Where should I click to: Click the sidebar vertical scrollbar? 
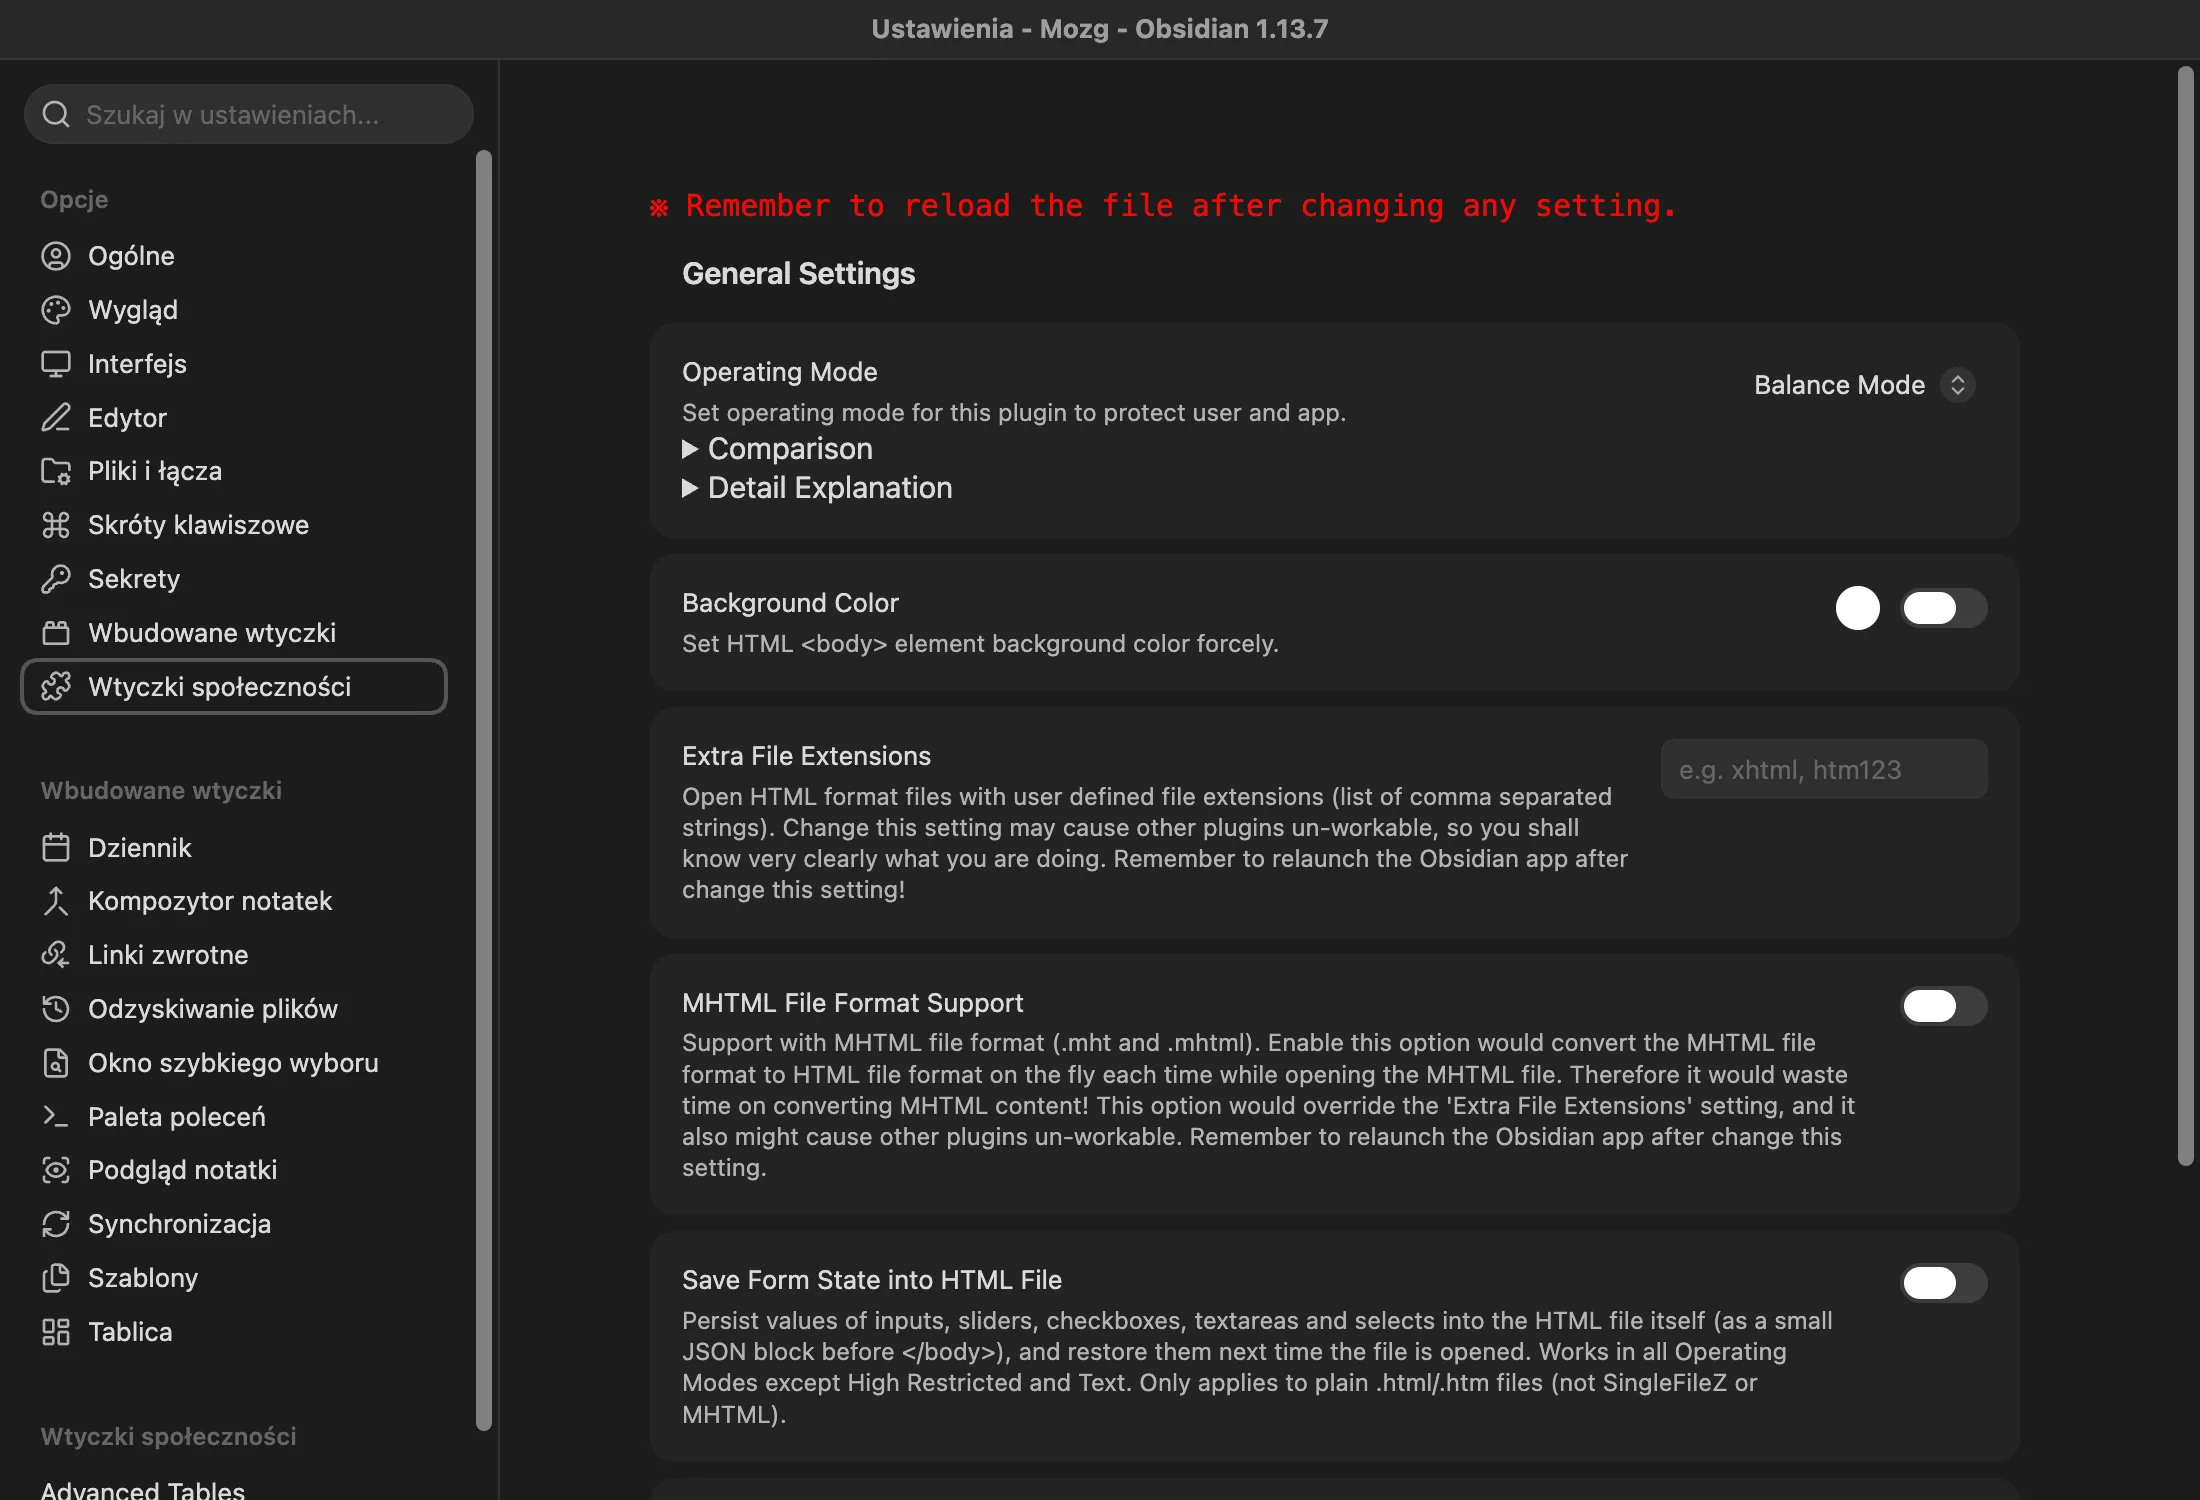pos(484,790)
